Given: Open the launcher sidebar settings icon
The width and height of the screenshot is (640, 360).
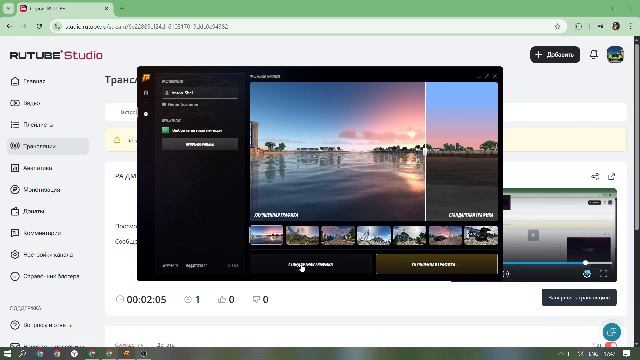Looking at the screenshot, I should (x=146, y=114).
